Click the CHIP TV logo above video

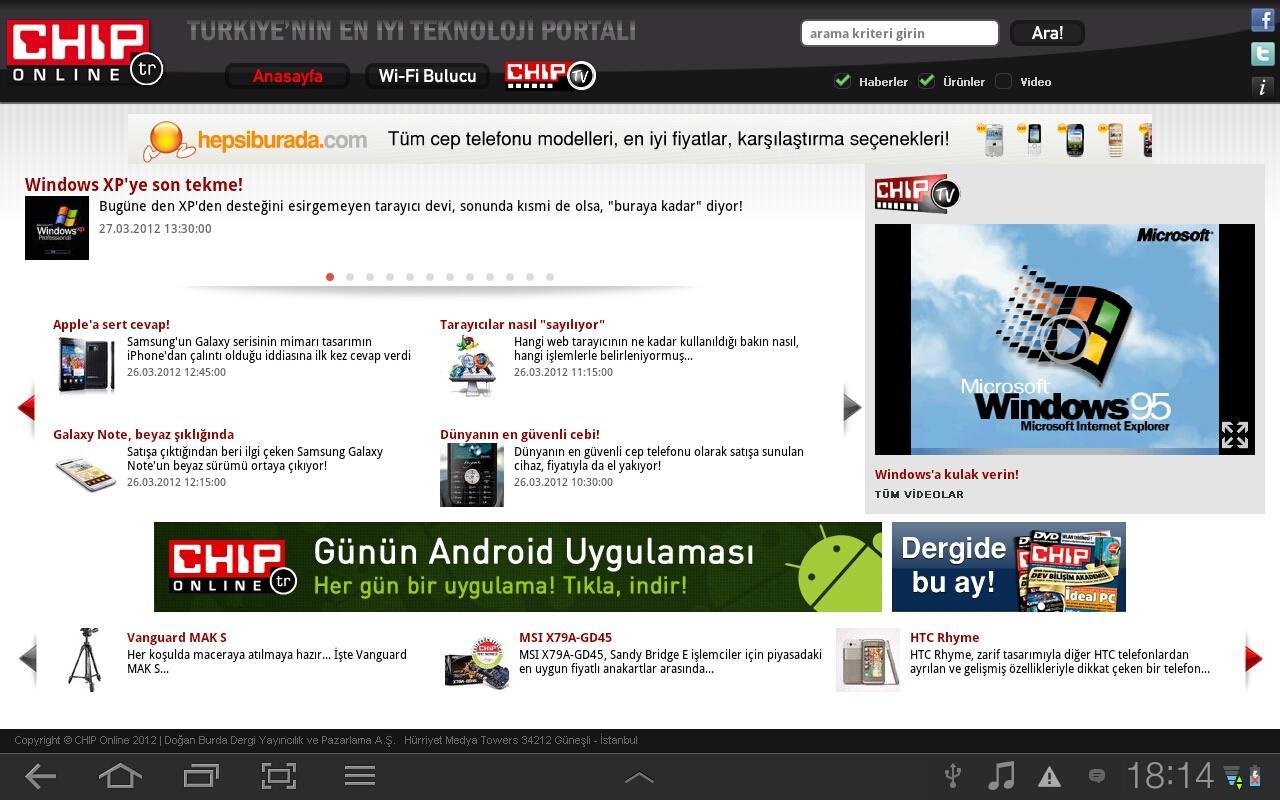(917, 194)
